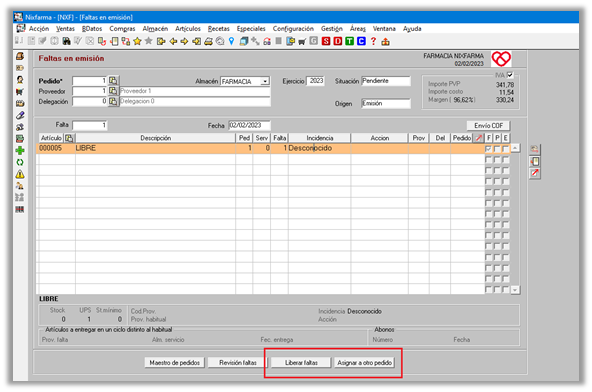Click the Situación Pendiente field
Screen dimensions: 592x392
click(386, 81)
